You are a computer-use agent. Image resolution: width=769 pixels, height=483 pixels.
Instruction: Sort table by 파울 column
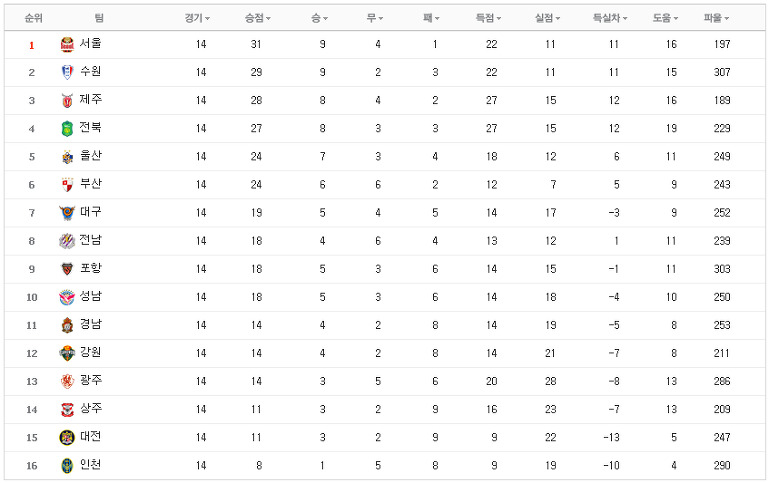tap(717, 18)
